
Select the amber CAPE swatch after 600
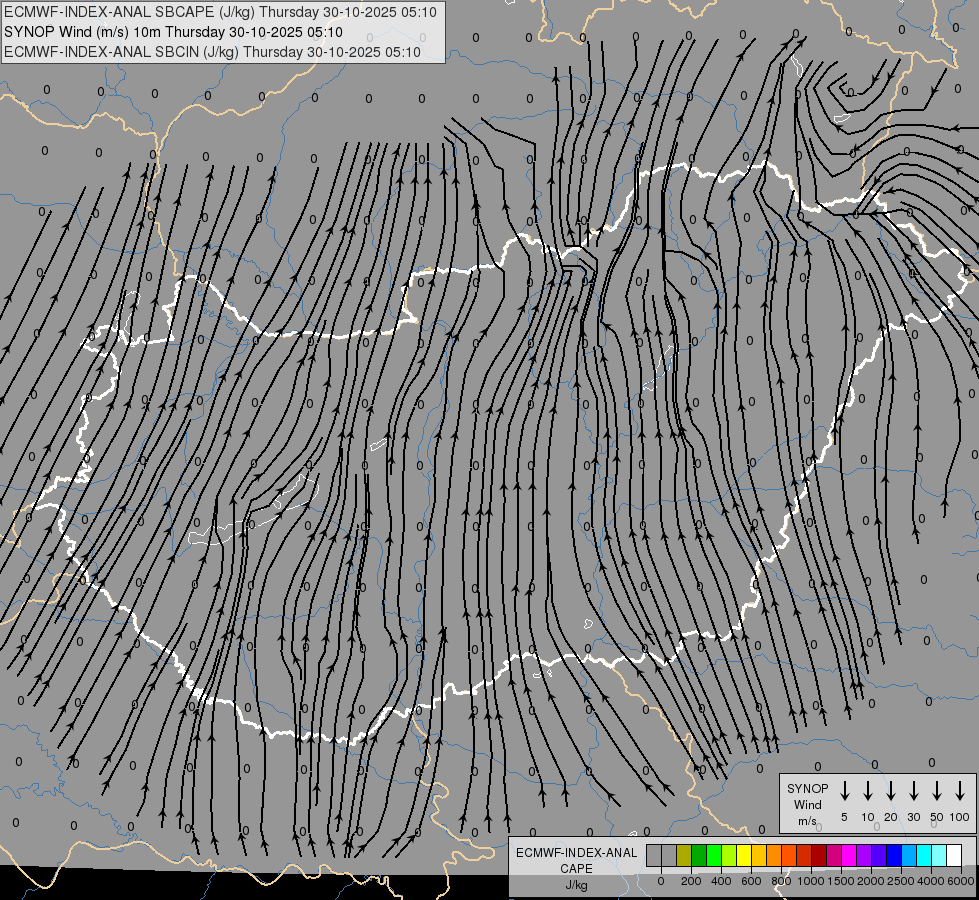click(759, 855)
